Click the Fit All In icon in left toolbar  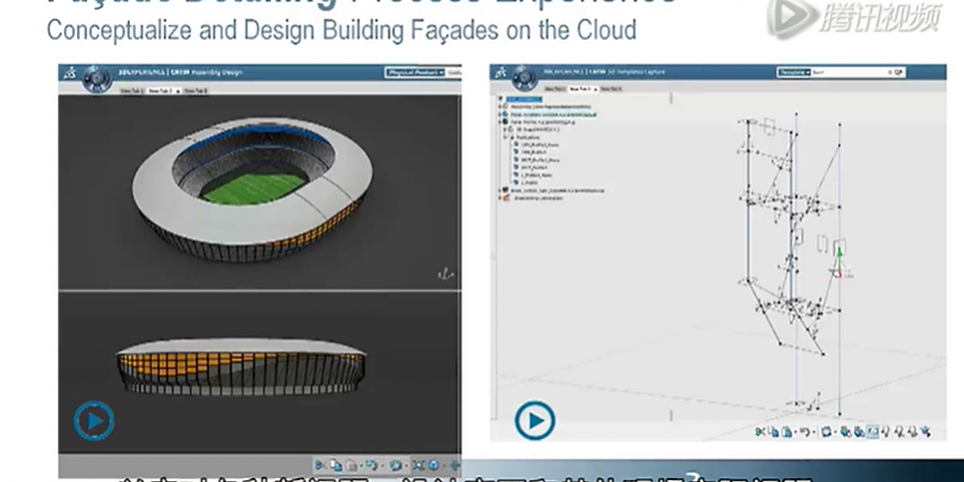point(419,465)
